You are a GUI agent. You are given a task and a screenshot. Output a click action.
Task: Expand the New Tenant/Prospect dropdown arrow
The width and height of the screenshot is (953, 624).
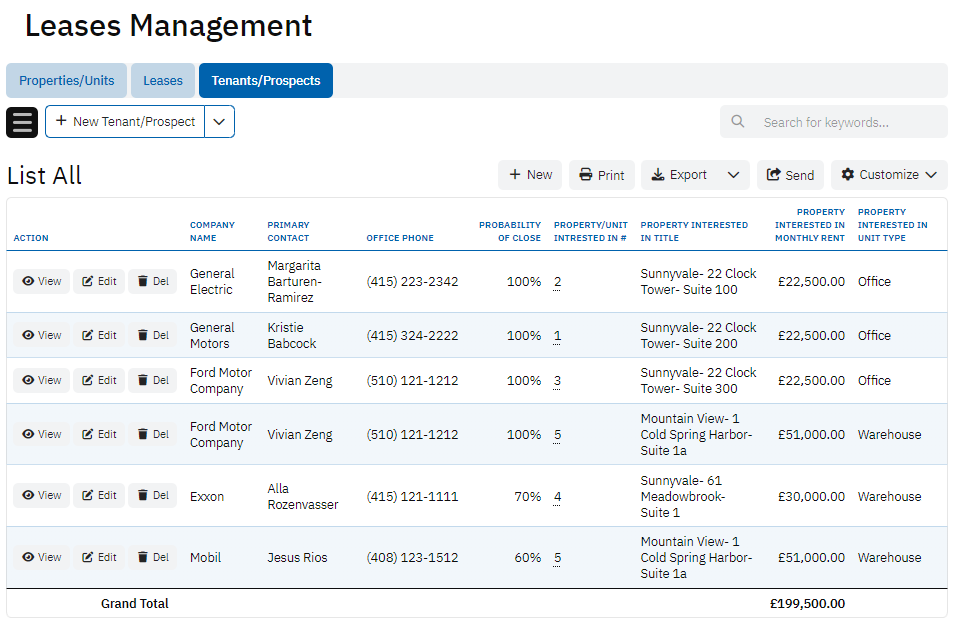(x=220, y=122)
